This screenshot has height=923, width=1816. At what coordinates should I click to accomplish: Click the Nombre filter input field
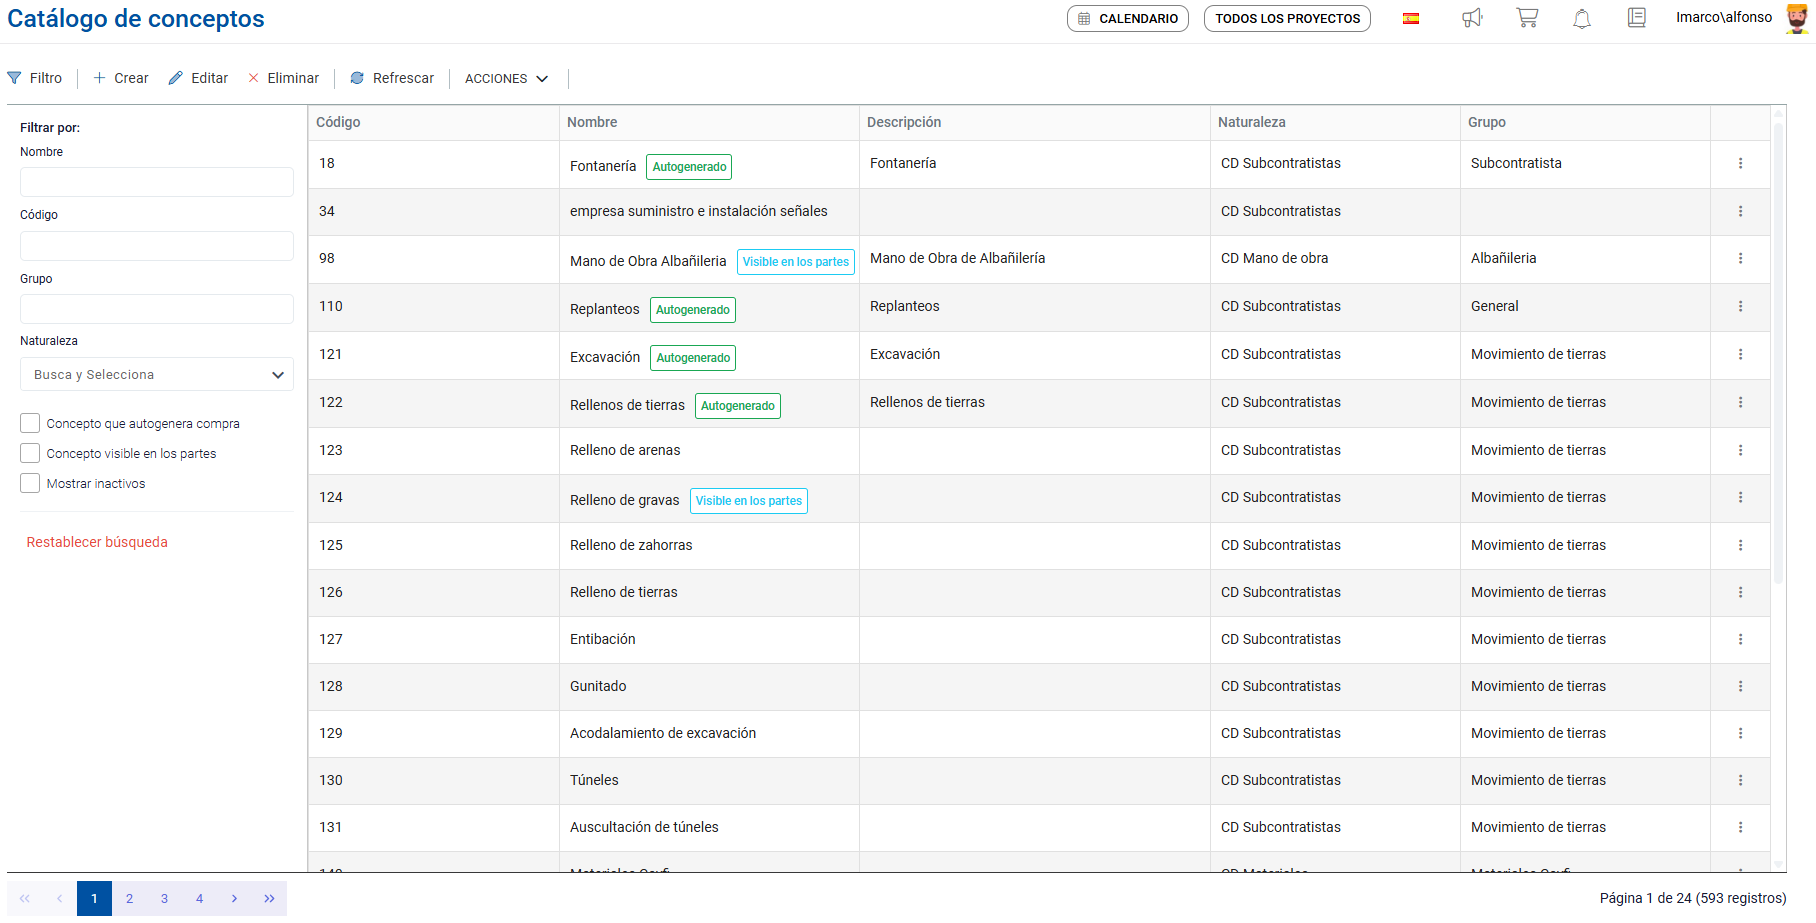(157, 182)
